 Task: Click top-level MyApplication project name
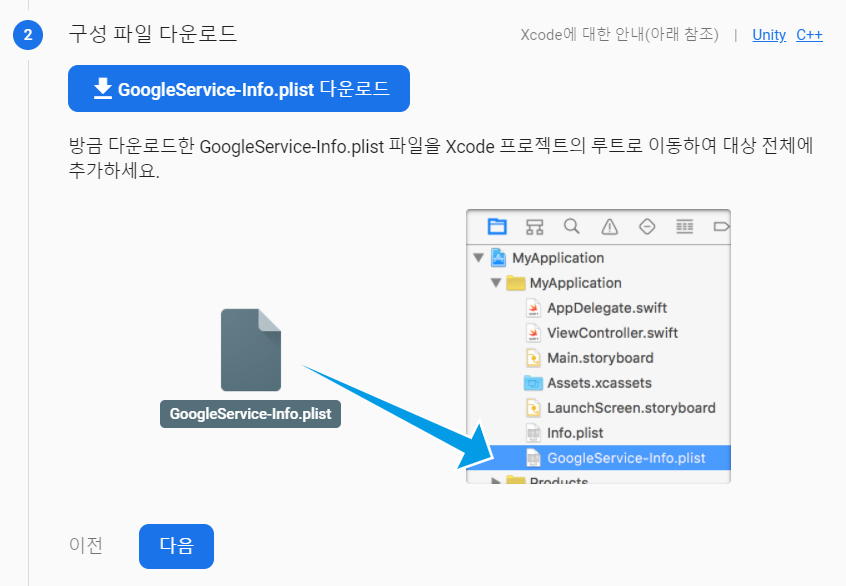coord(558,258)
